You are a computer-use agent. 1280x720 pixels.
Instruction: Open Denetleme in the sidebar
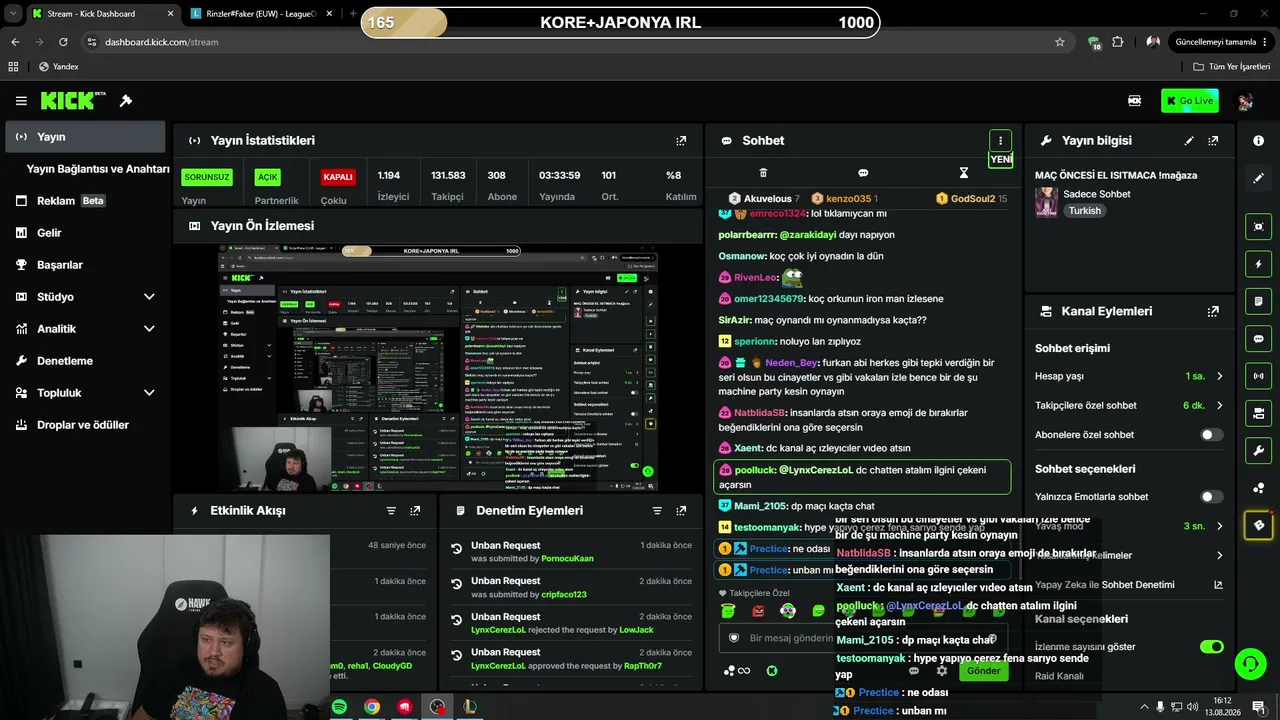[x=85, y=361]
